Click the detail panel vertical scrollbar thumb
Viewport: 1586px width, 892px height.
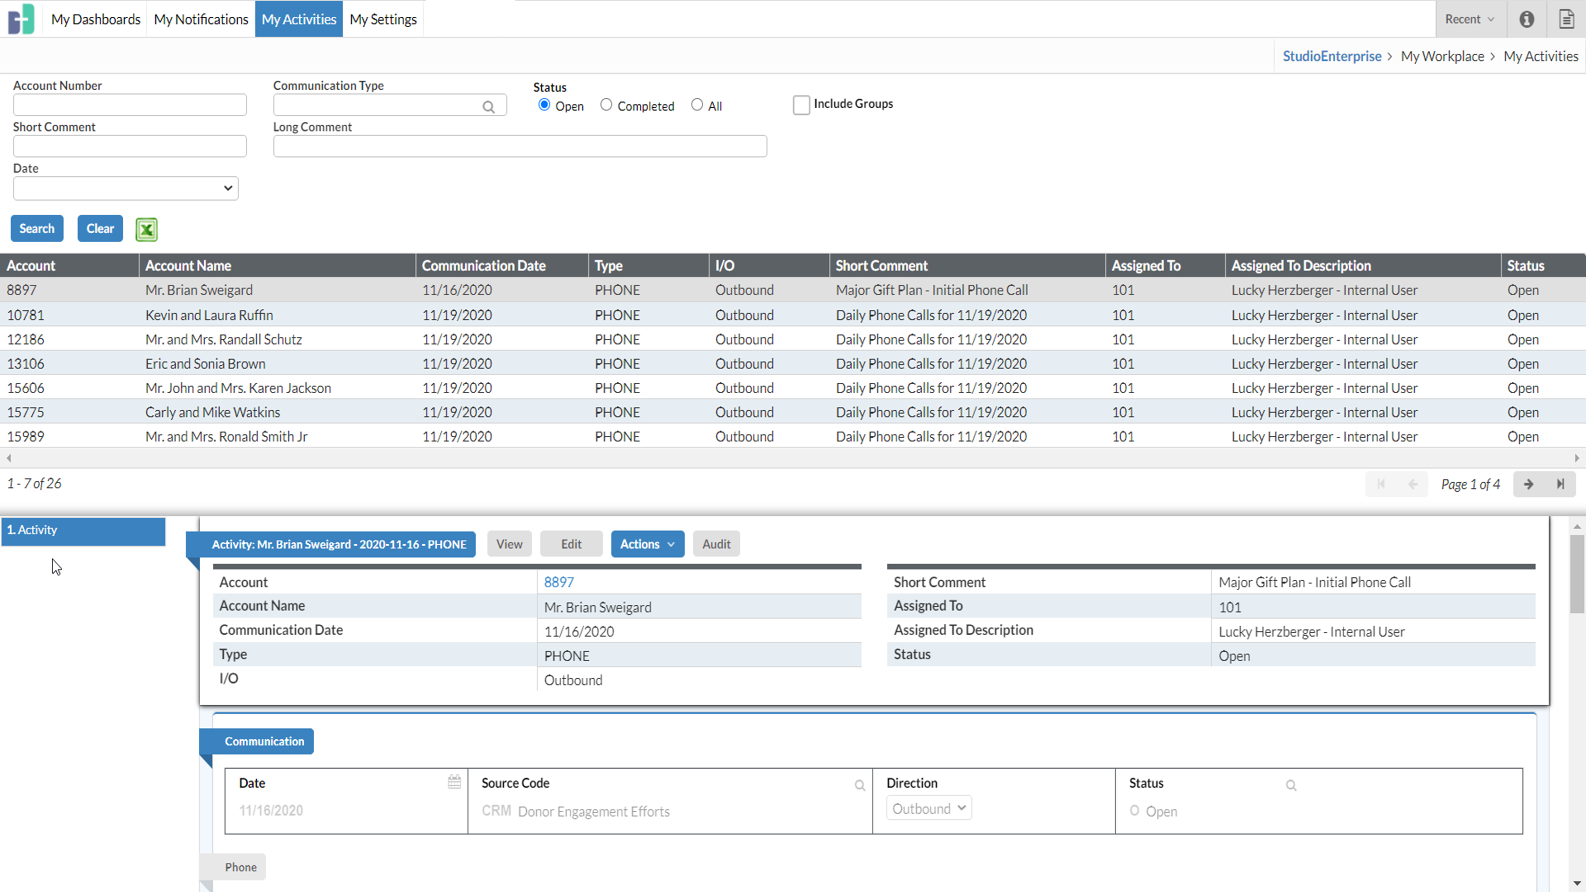pyautogui.click(x=1577, y=572)
